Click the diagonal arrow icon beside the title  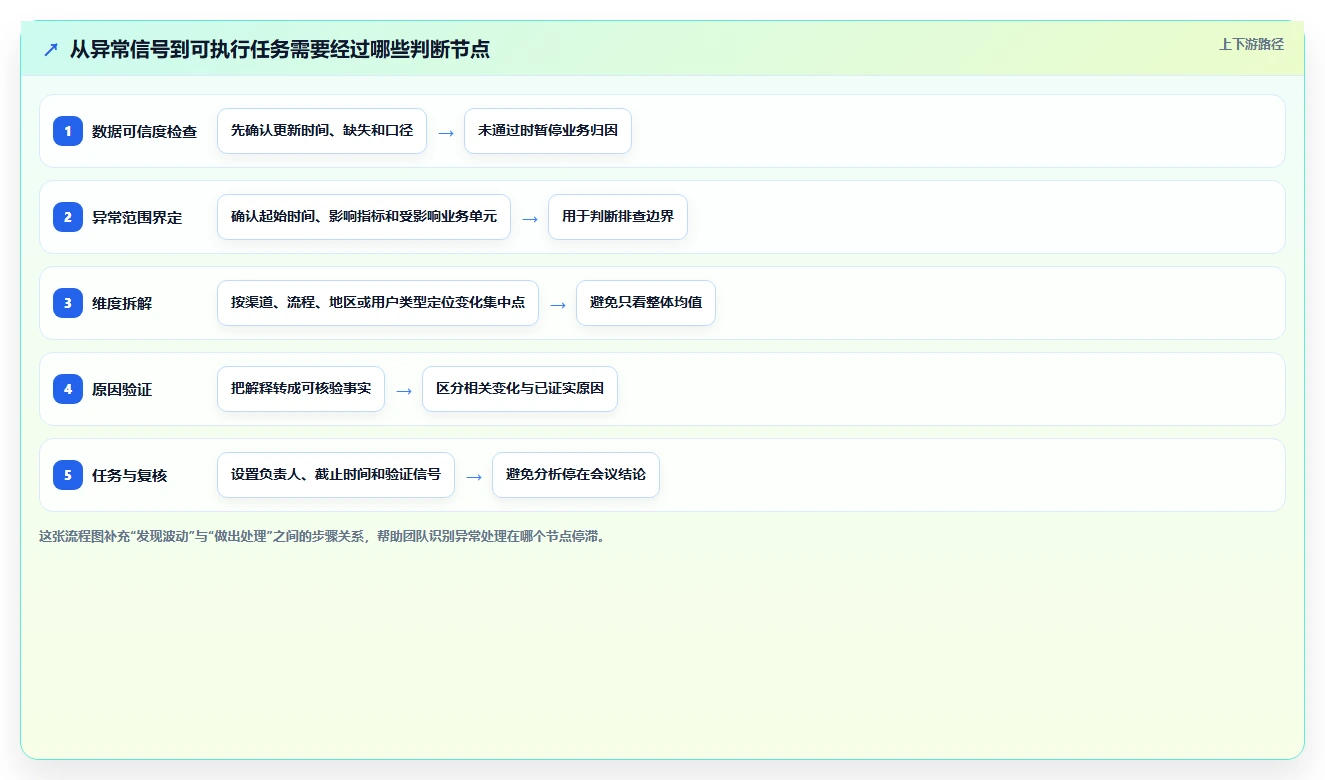coord(51,49)
